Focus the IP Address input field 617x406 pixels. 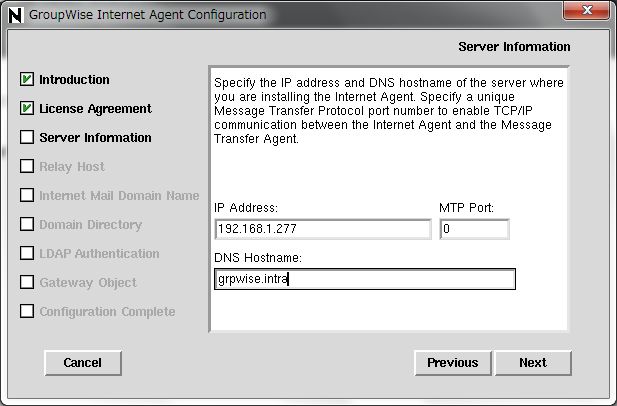tap(323, 229)
